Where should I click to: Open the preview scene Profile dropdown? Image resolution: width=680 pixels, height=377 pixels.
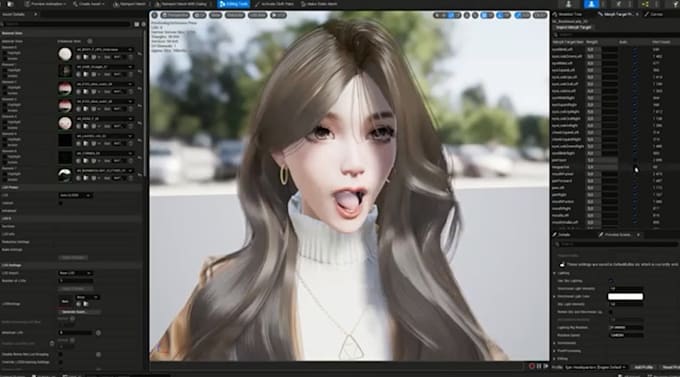click(595, 367)
